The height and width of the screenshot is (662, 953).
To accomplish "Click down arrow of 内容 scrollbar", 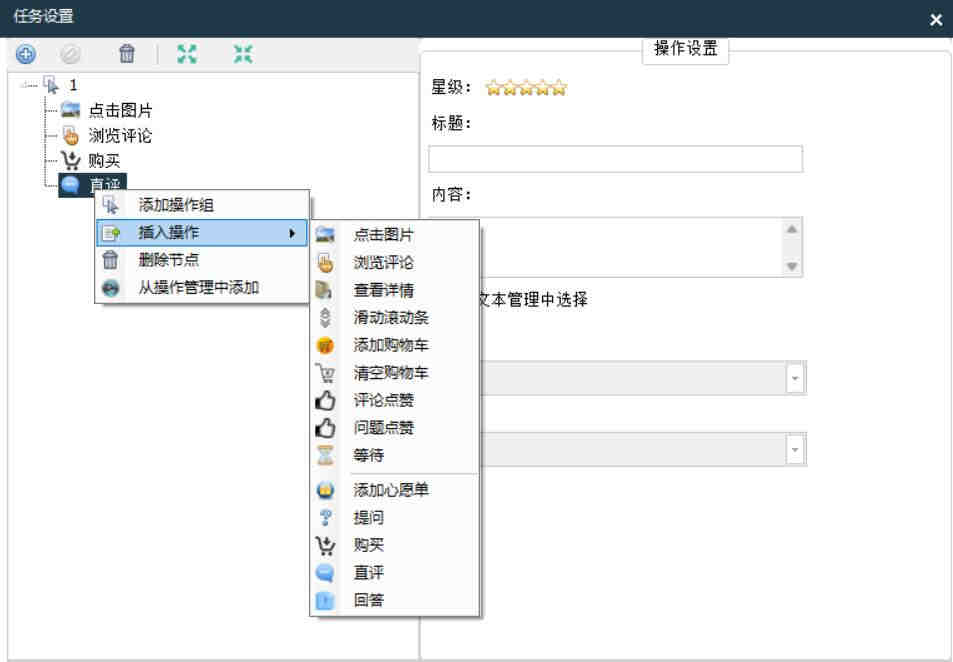I will click(x=792, y=266).
